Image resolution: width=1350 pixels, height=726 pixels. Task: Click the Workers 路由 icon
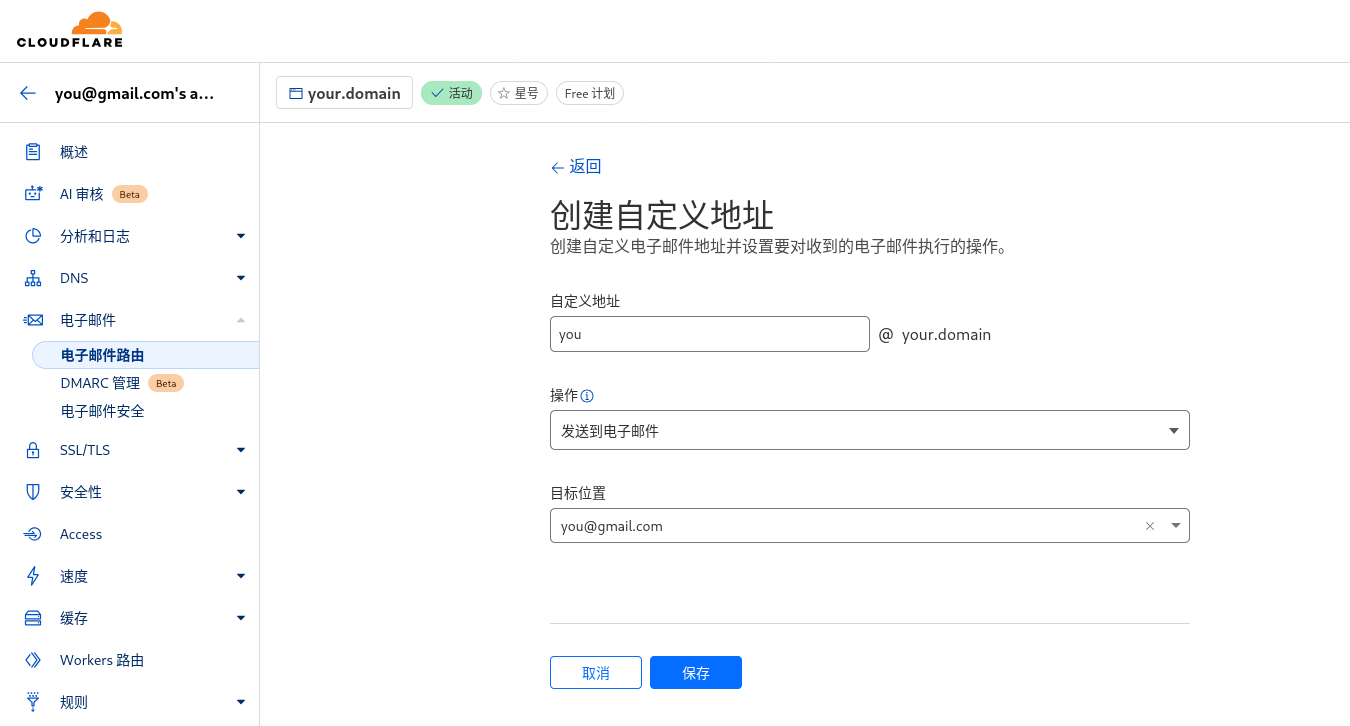coord(33,660)
